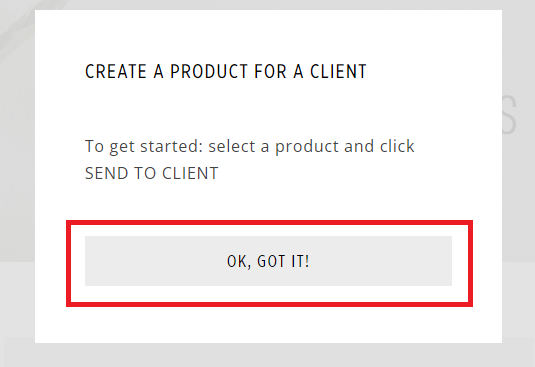Screen dimensions: 535x367
Task: Click the OK, GOT IT! button
Action: (268, 261)
